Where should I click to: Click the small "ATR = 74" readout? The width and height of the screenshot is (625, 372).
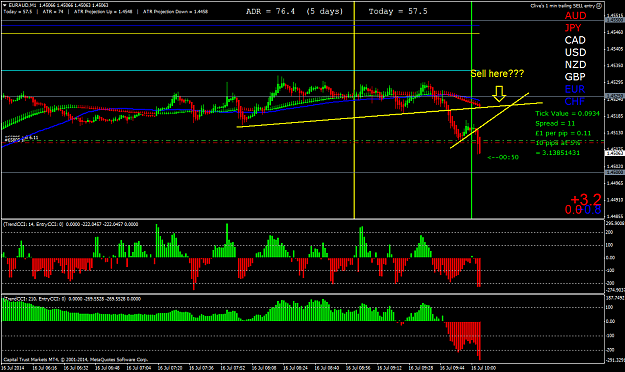tap(53, 12)
